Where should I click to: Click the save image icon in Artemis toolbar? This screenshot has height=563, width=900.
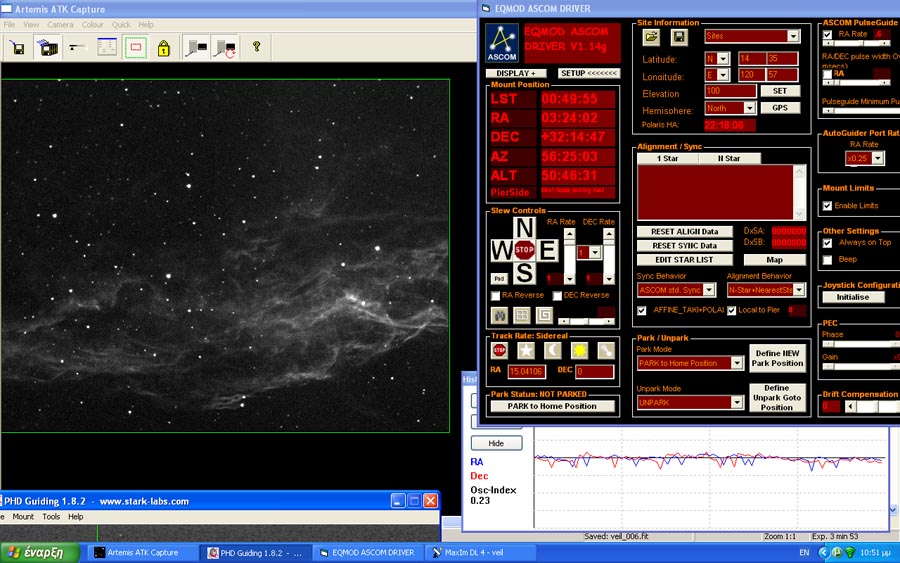(18, 48)
